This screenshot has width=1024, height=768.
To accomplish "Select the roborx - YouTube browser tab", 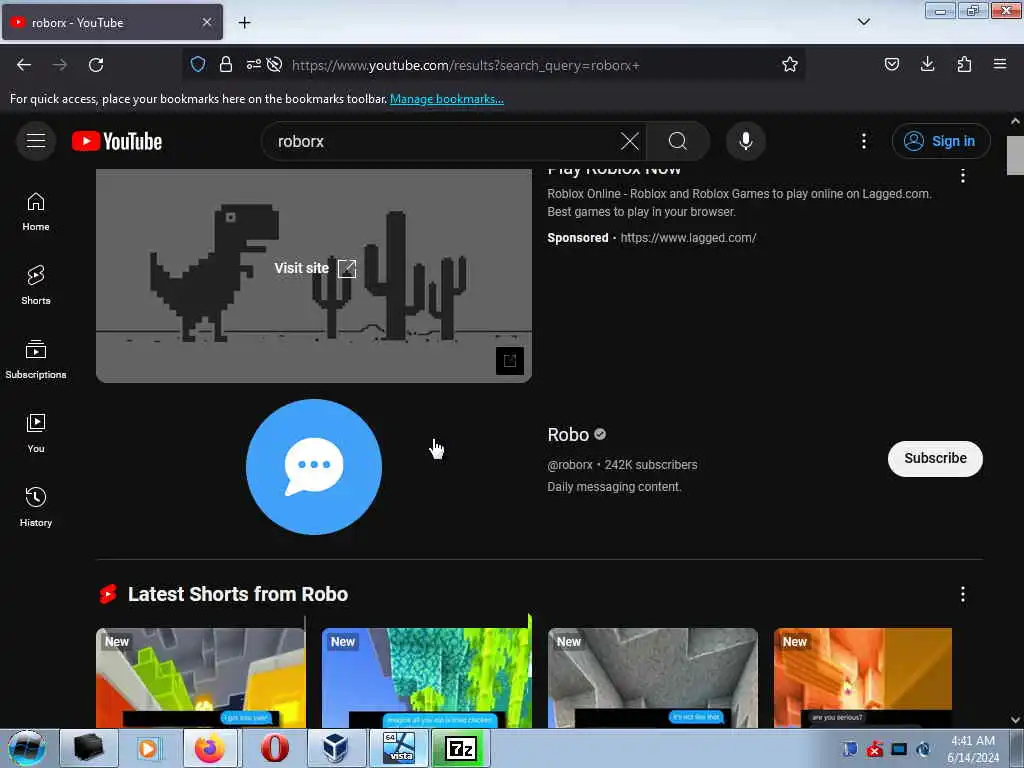I will (112, 22).
